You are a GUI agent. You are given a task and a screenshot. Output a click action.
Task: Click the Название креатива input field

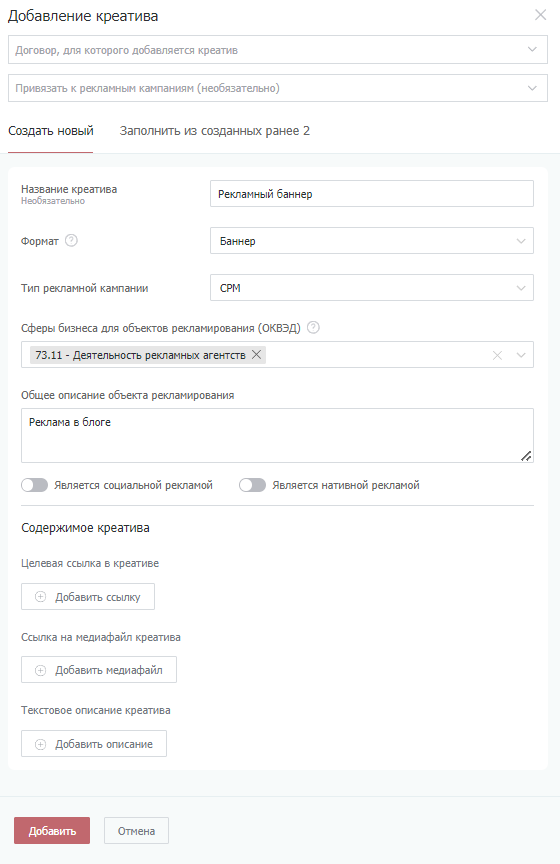click(x=371, y=194)
